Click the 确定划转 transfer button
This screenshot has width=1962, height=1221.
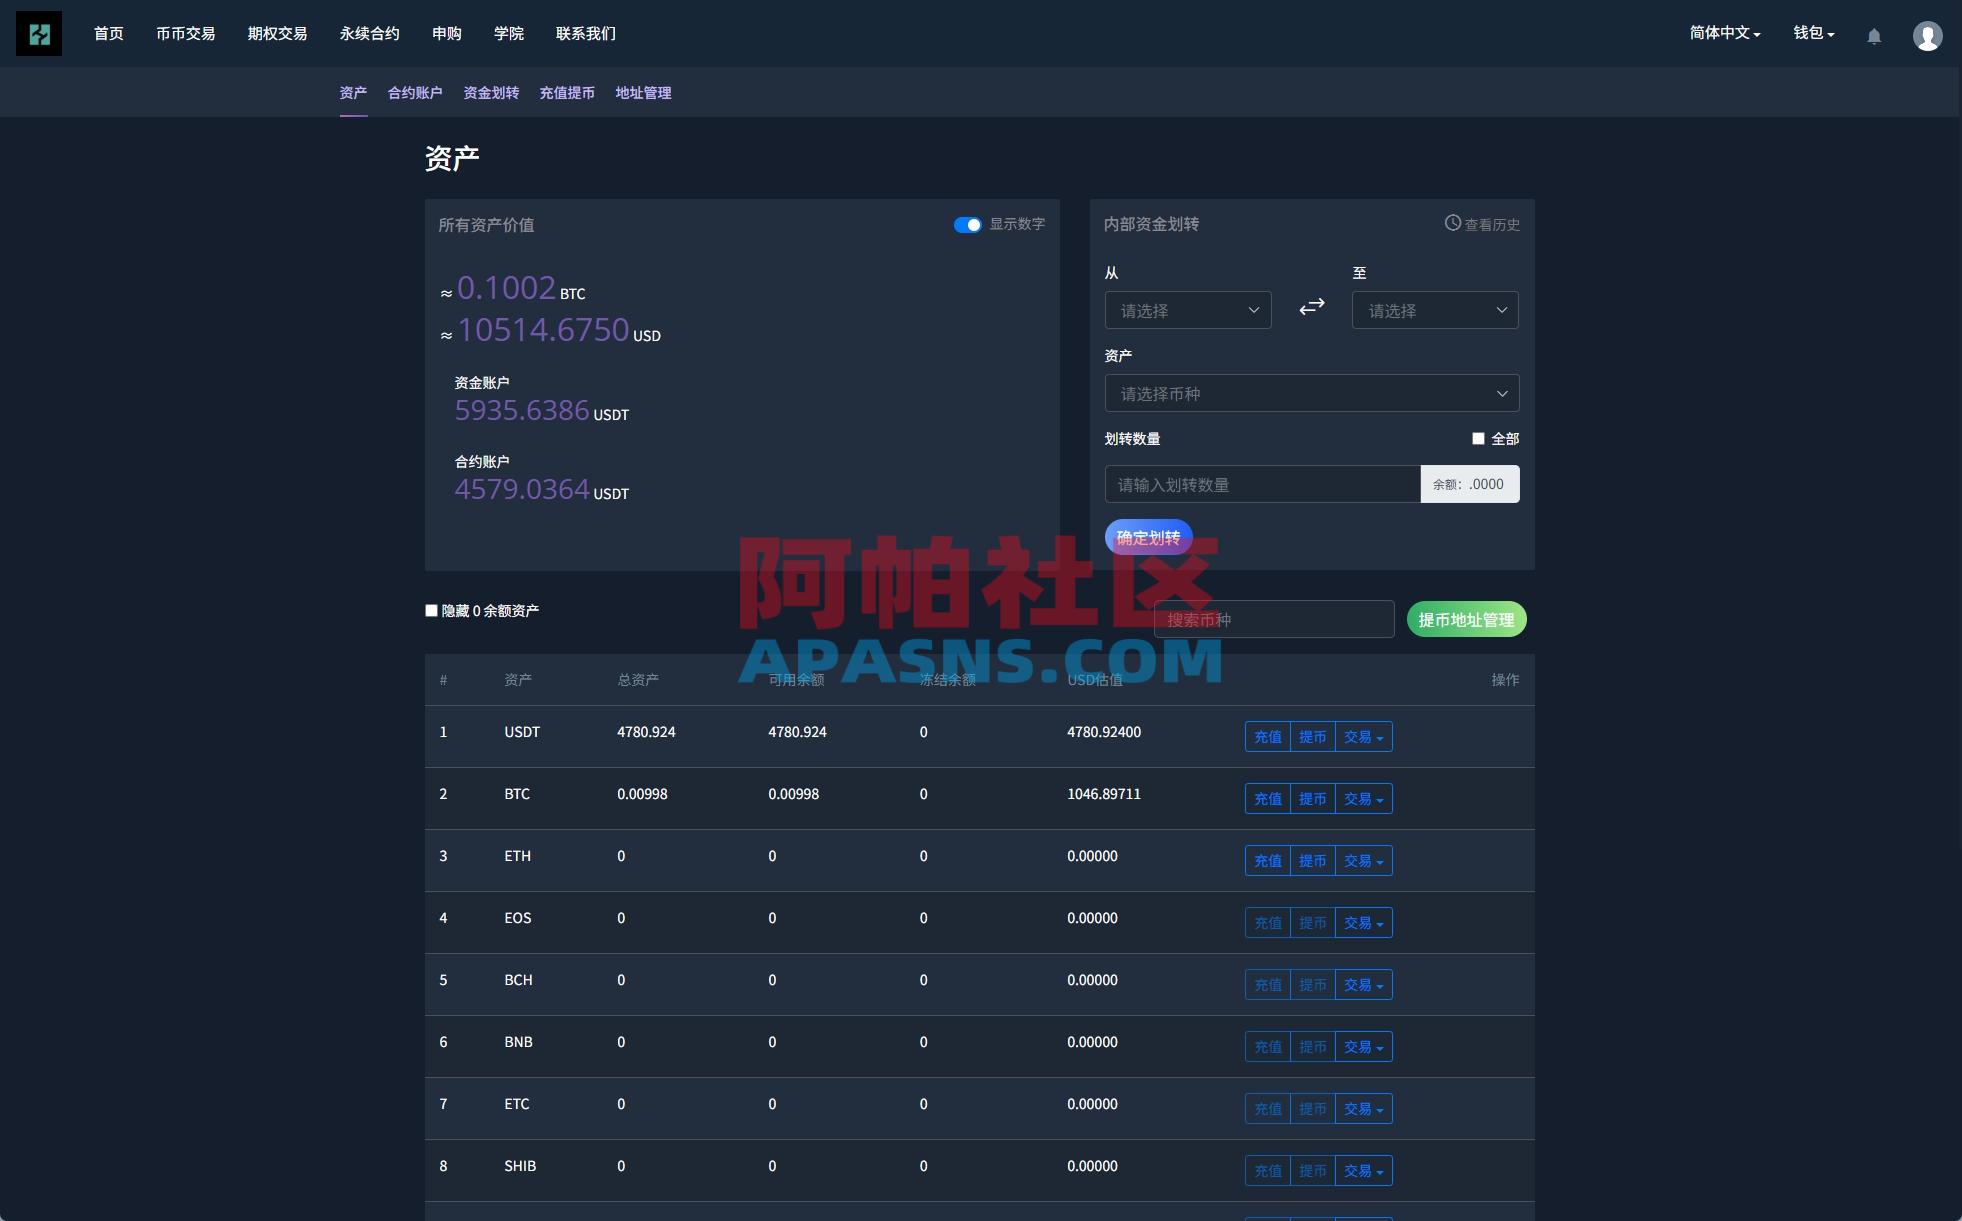(x=1147, y=537)
